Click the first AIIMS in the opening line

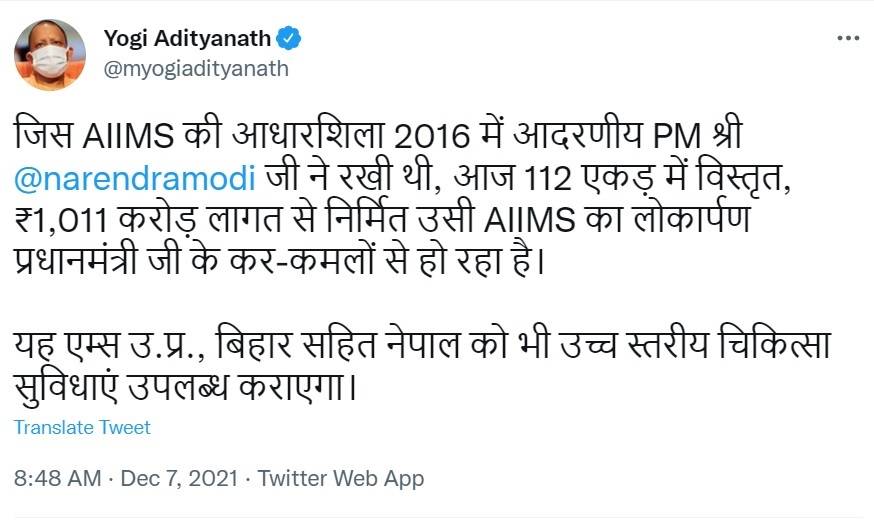(x=113, y=135)
